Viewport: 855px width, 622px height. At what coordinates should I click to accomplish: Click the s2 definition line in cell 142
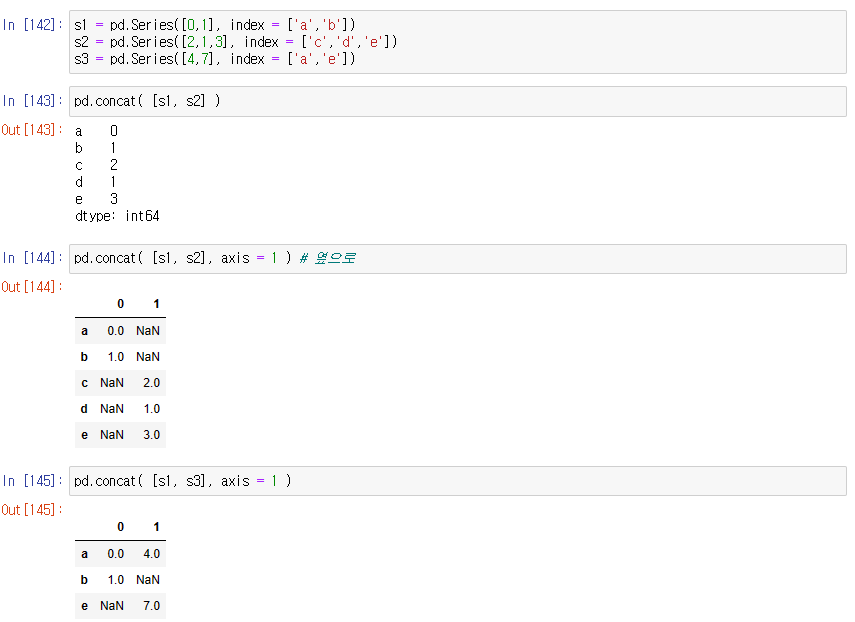tap(236, 42)
